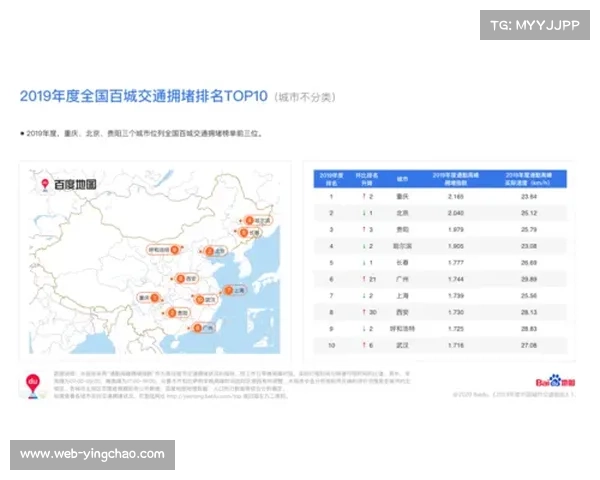Screen dimensions: 600x480
Task: Click the speed value 28.13 in 西安 row
Action: tap(529, 312)
